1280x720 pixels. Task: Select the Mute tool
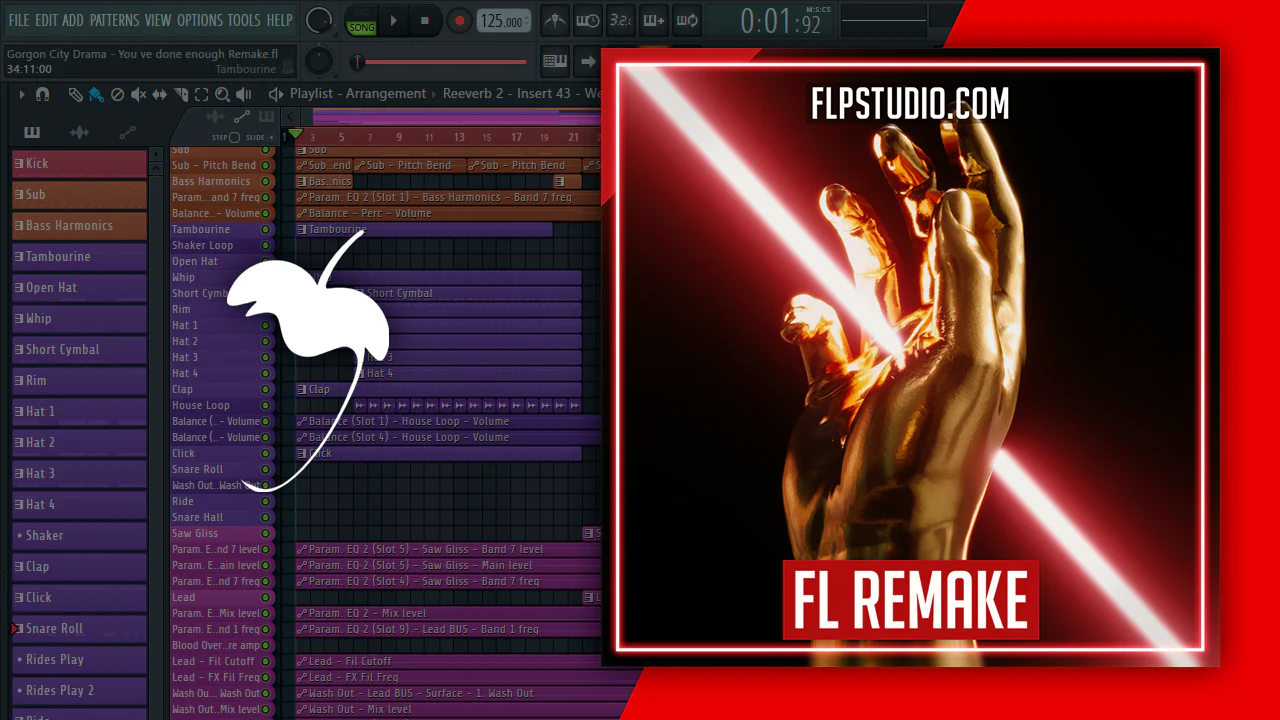(138, 94)
